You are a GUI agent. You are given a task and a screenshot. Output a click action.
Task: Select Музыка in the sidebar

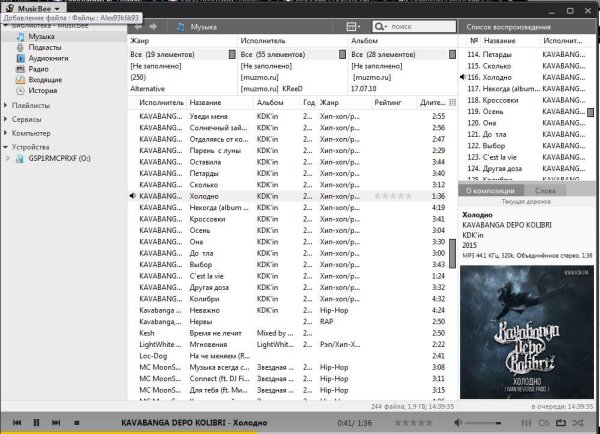(41, 36)
